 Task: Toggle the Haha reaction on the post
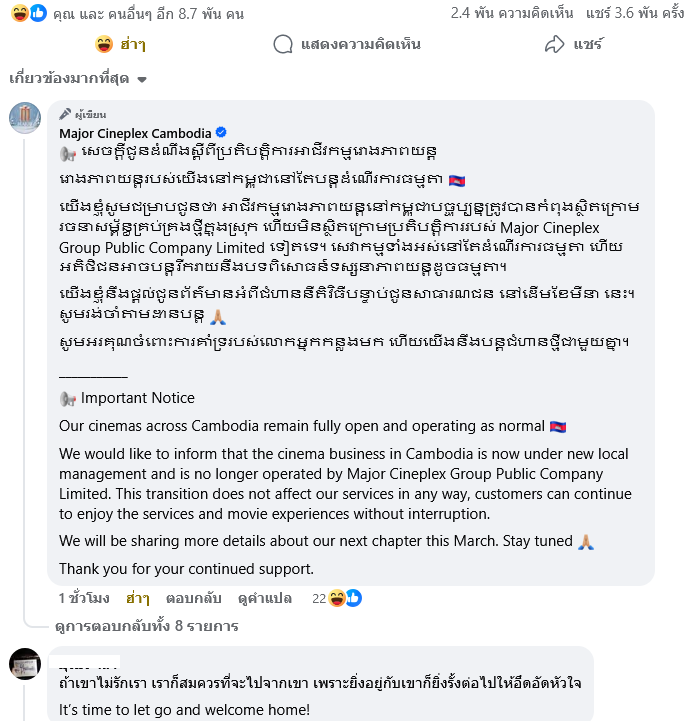tap(120, 44)
